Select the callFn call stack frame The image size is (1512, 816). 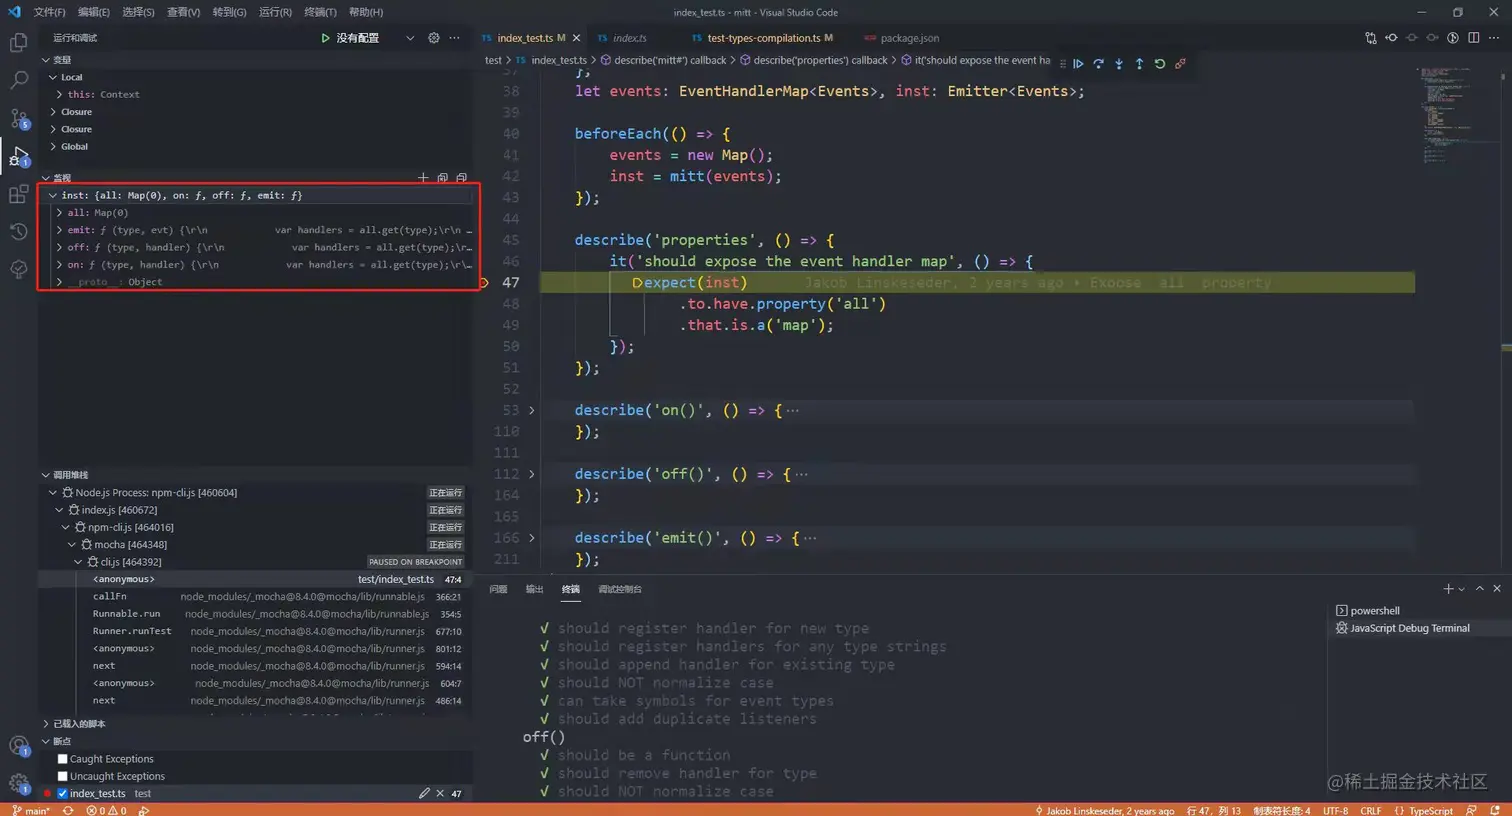tap(110, 597)
